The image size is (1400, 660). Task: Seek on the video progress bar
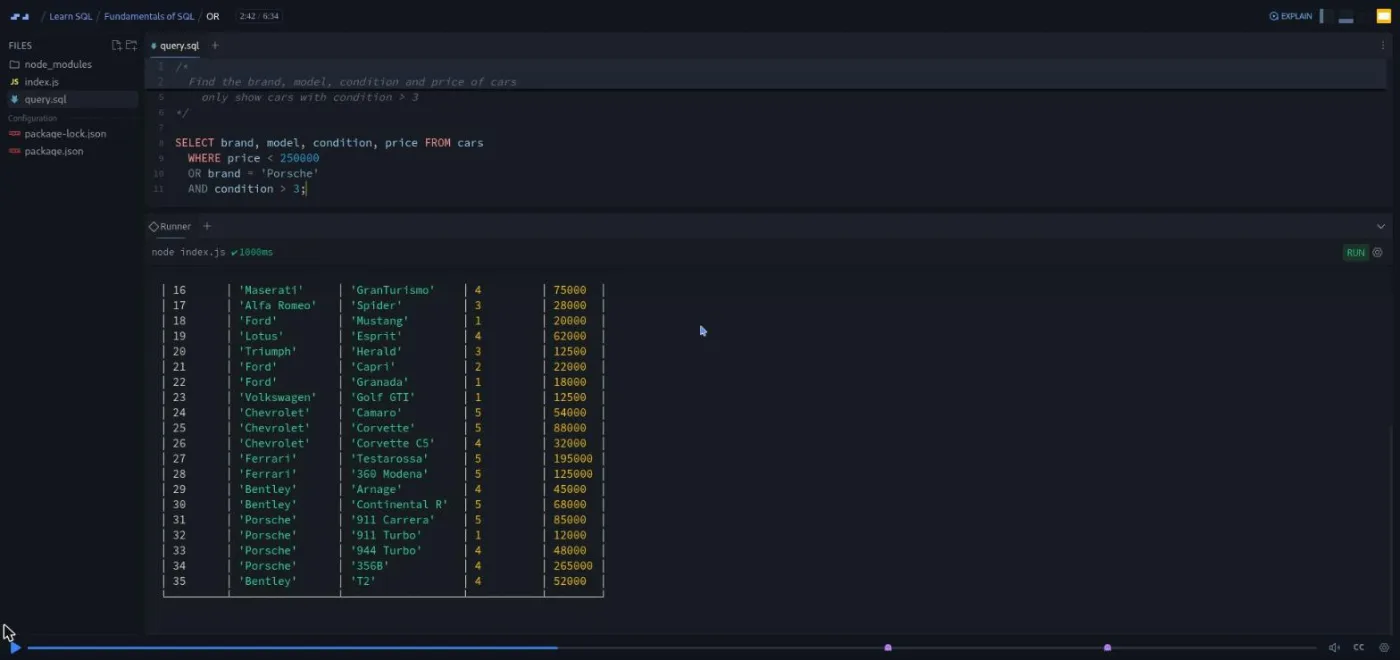tap(671, 648)
